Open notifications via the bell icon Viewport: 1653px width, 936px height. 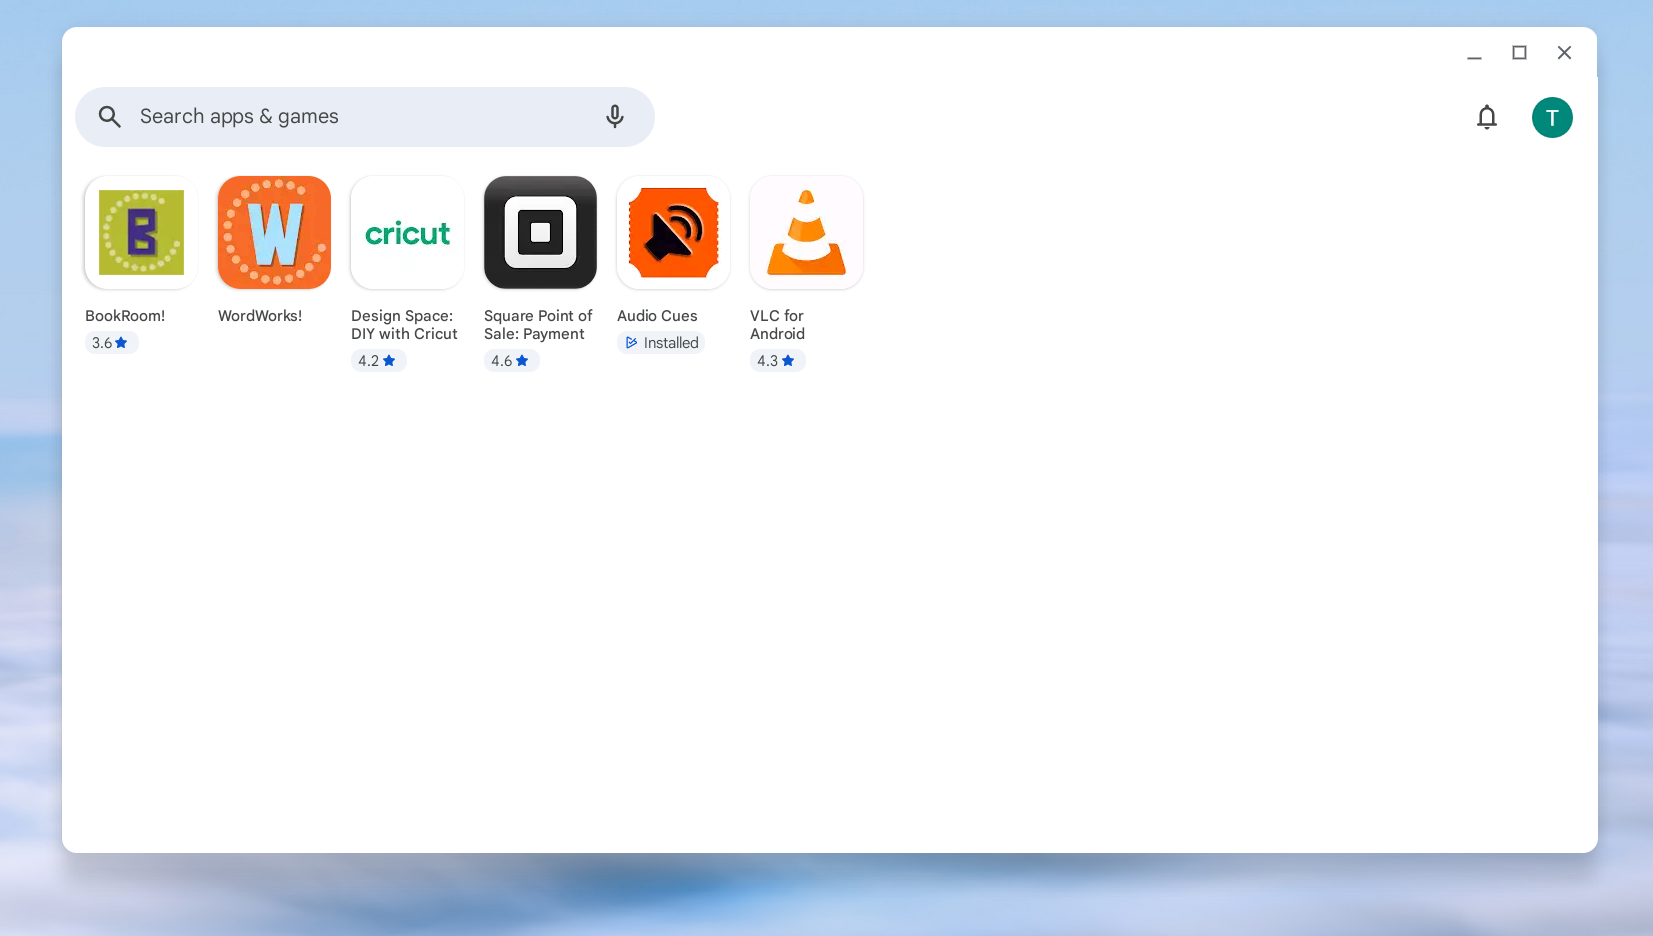pos(1486,118)
